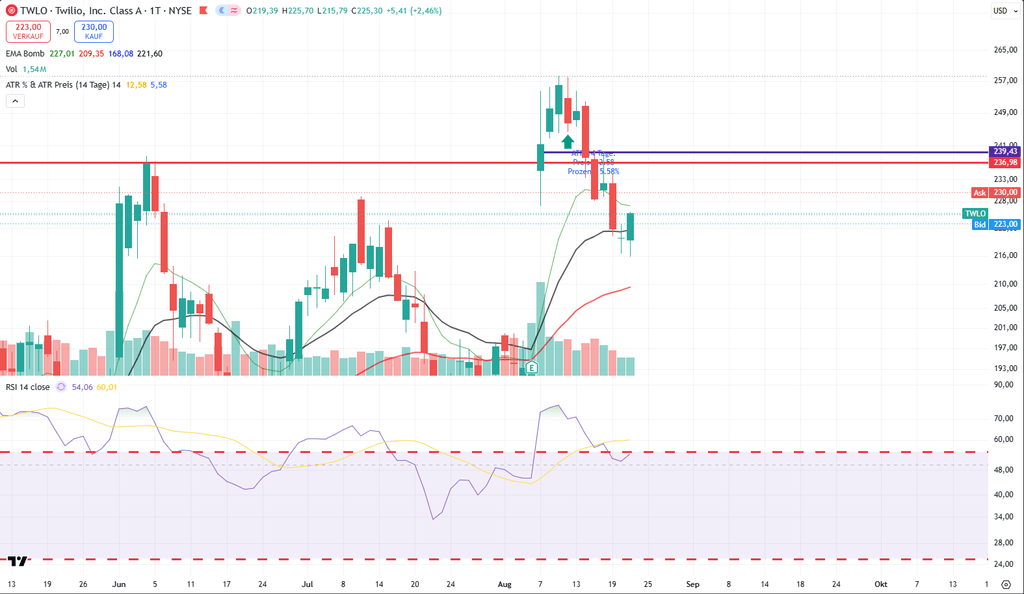
Task: Click the Okt label on time axis
Action: tap(881, 584)
